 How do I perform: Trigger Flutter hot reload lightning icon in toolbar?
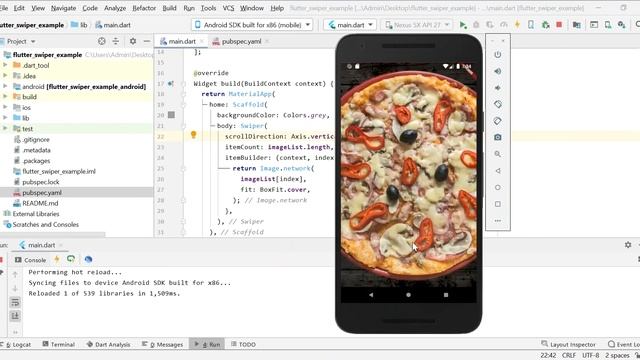coord(517,25)
